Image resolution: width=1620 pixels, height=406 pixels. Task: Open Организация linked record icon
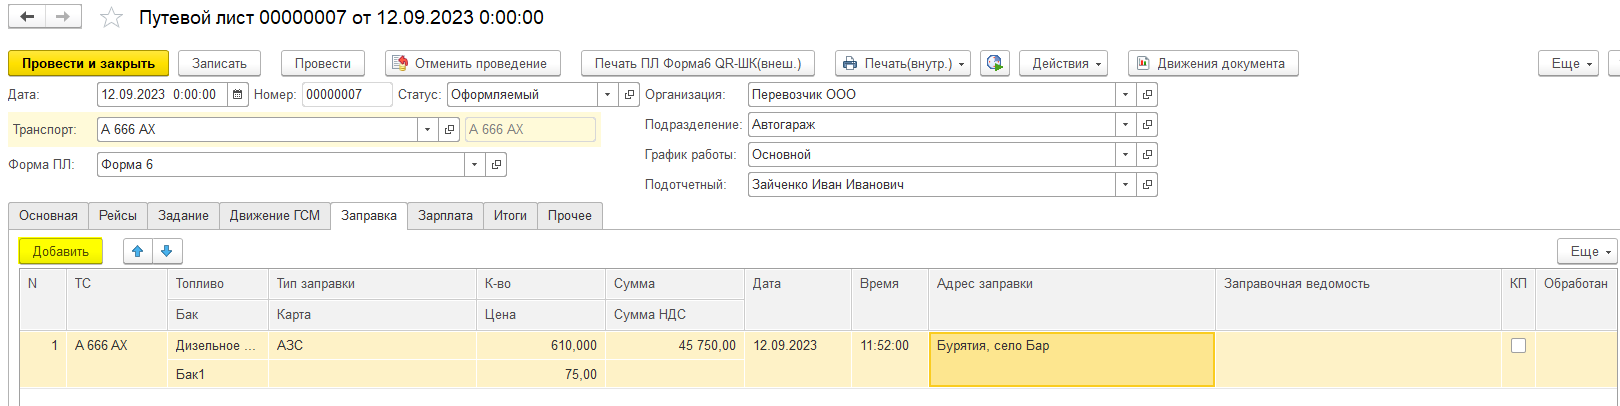click(x=1147, y=95)
